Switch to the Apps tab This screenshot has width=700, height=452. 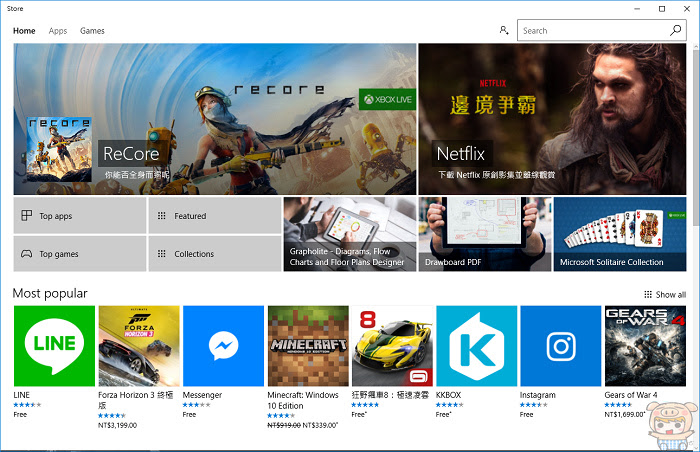pos(58,31)
